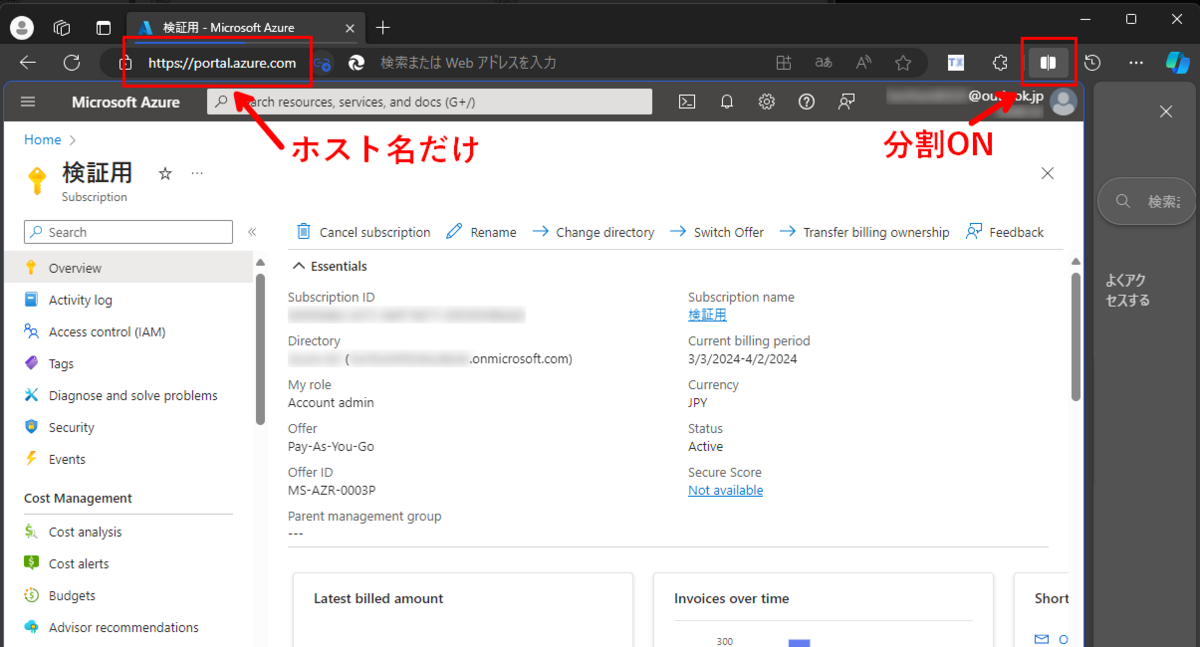1200x647 pixels.
Task: Focus the search box in right pane
Action: (x=1148, y=202)
